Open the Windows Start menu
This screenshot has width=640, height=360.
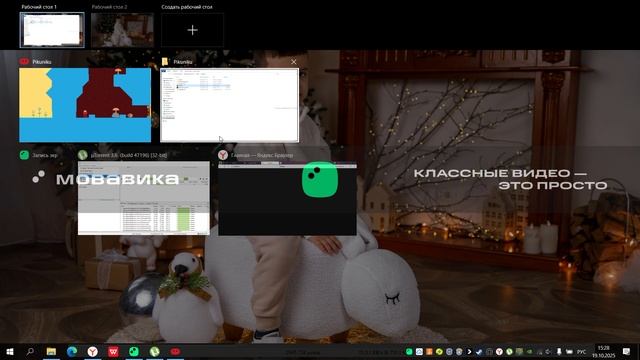tap(10, 351)
